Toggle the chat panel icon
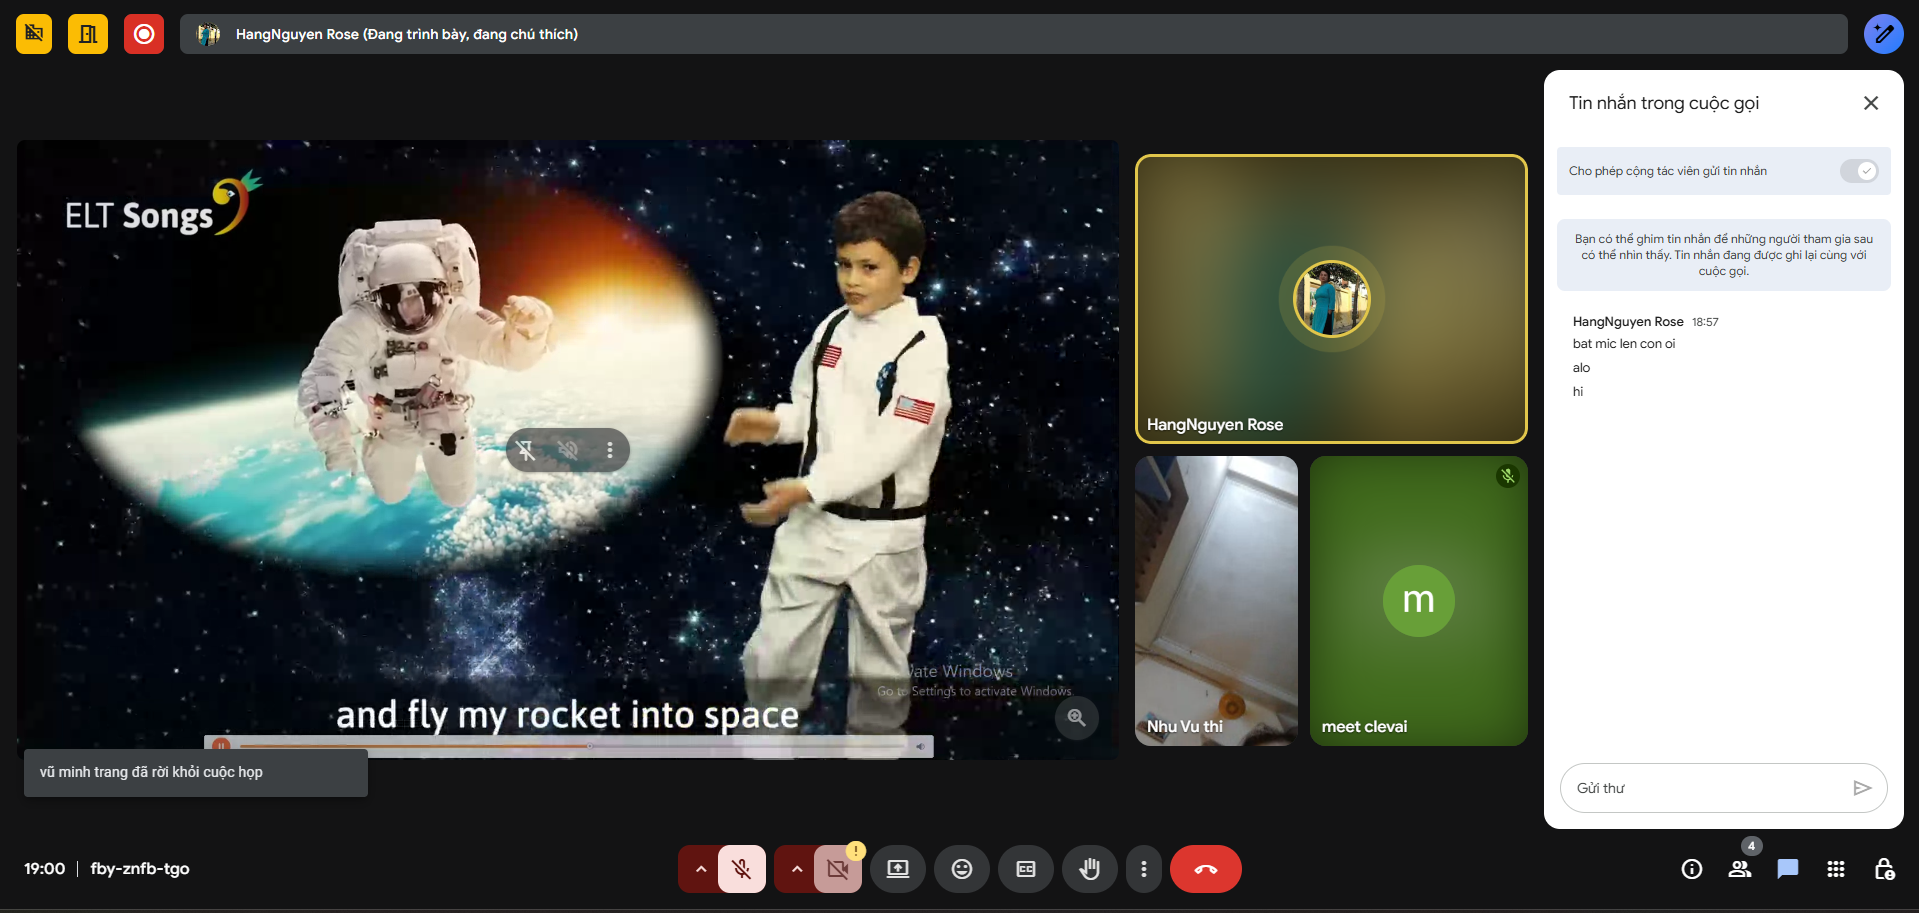1919x913 pixels. click(x=1788, y=869)
